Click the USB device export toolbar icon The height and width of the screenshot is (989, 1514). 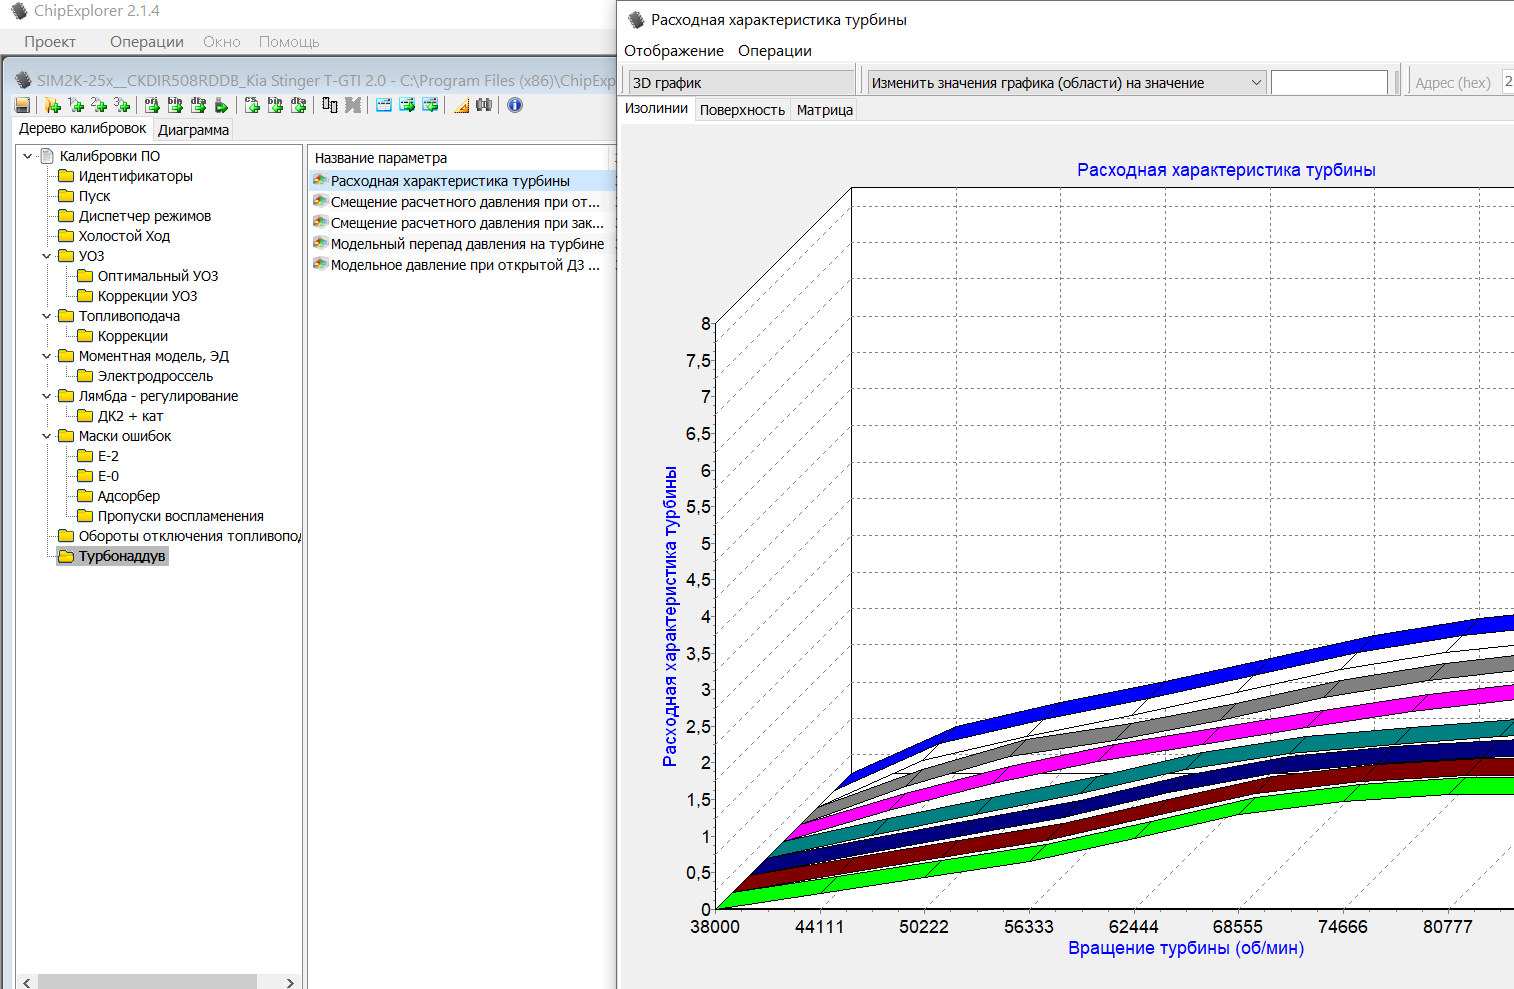pyautogui.click(x=221, y=105)
